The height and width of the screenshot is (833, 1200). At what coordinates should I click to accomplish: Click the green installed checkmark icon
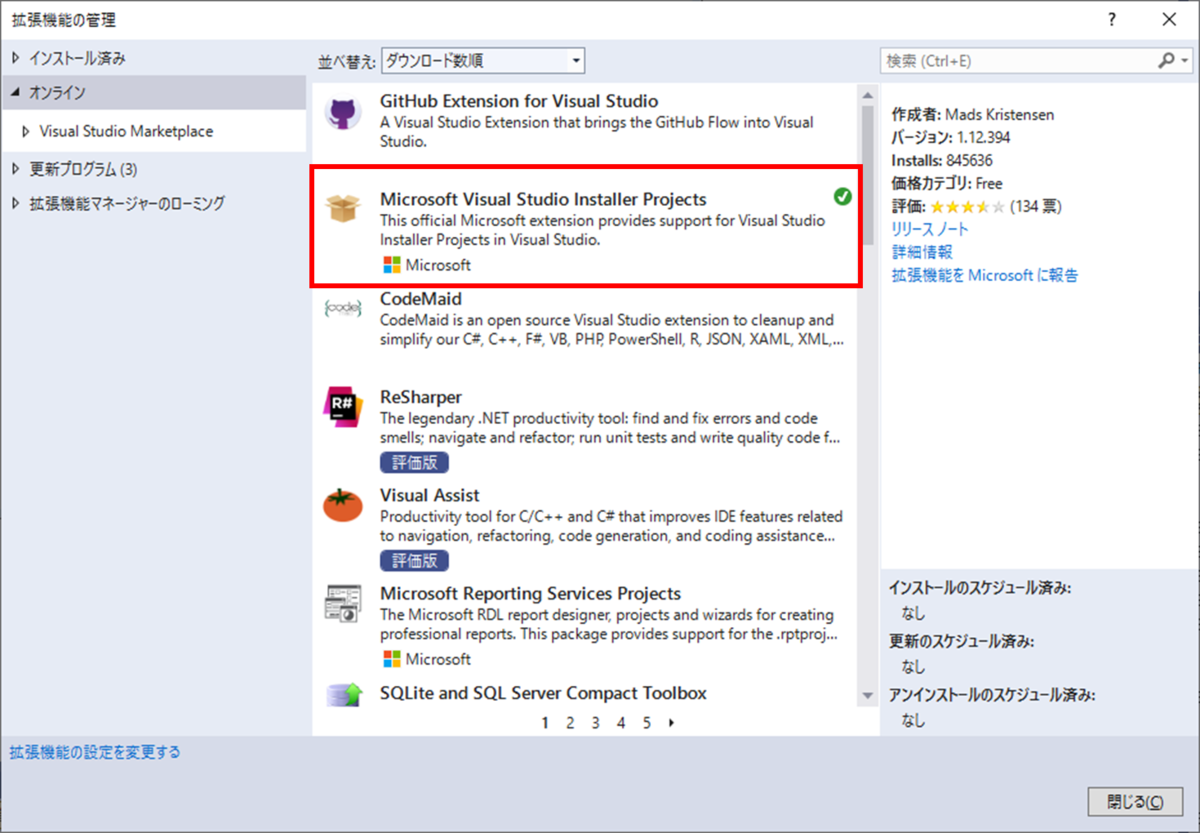click(x=842, y=197)
